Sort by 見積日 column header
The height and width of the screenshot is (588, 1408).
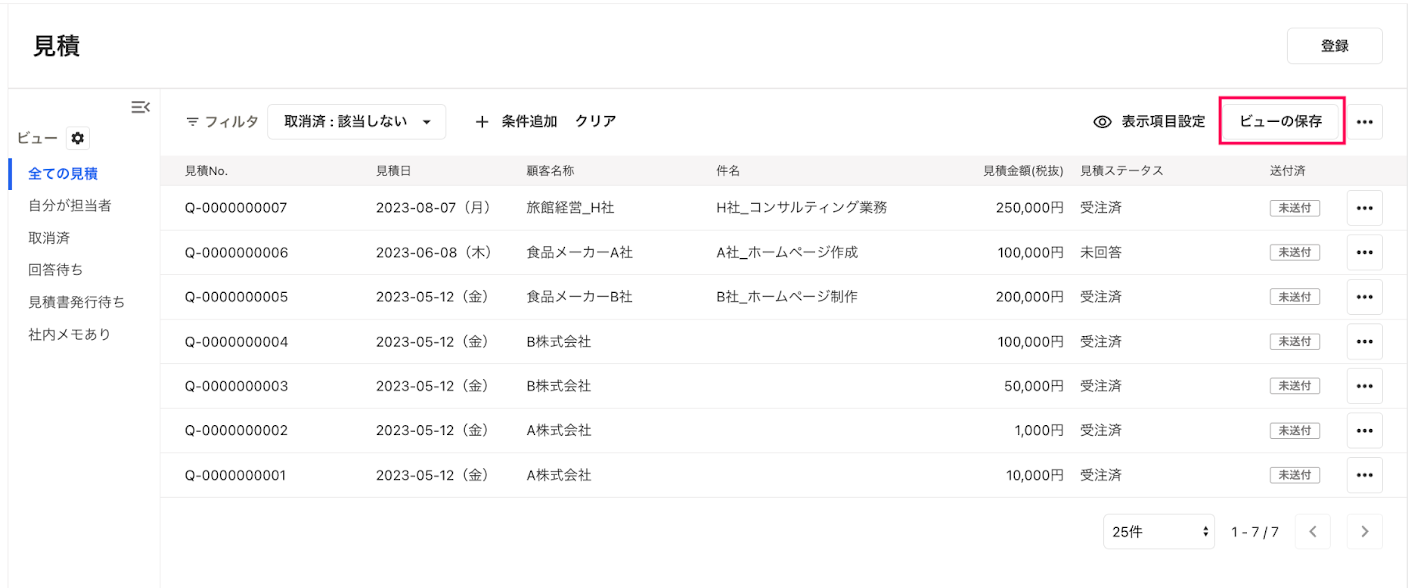pyautogui.click(x=393, y=171)
